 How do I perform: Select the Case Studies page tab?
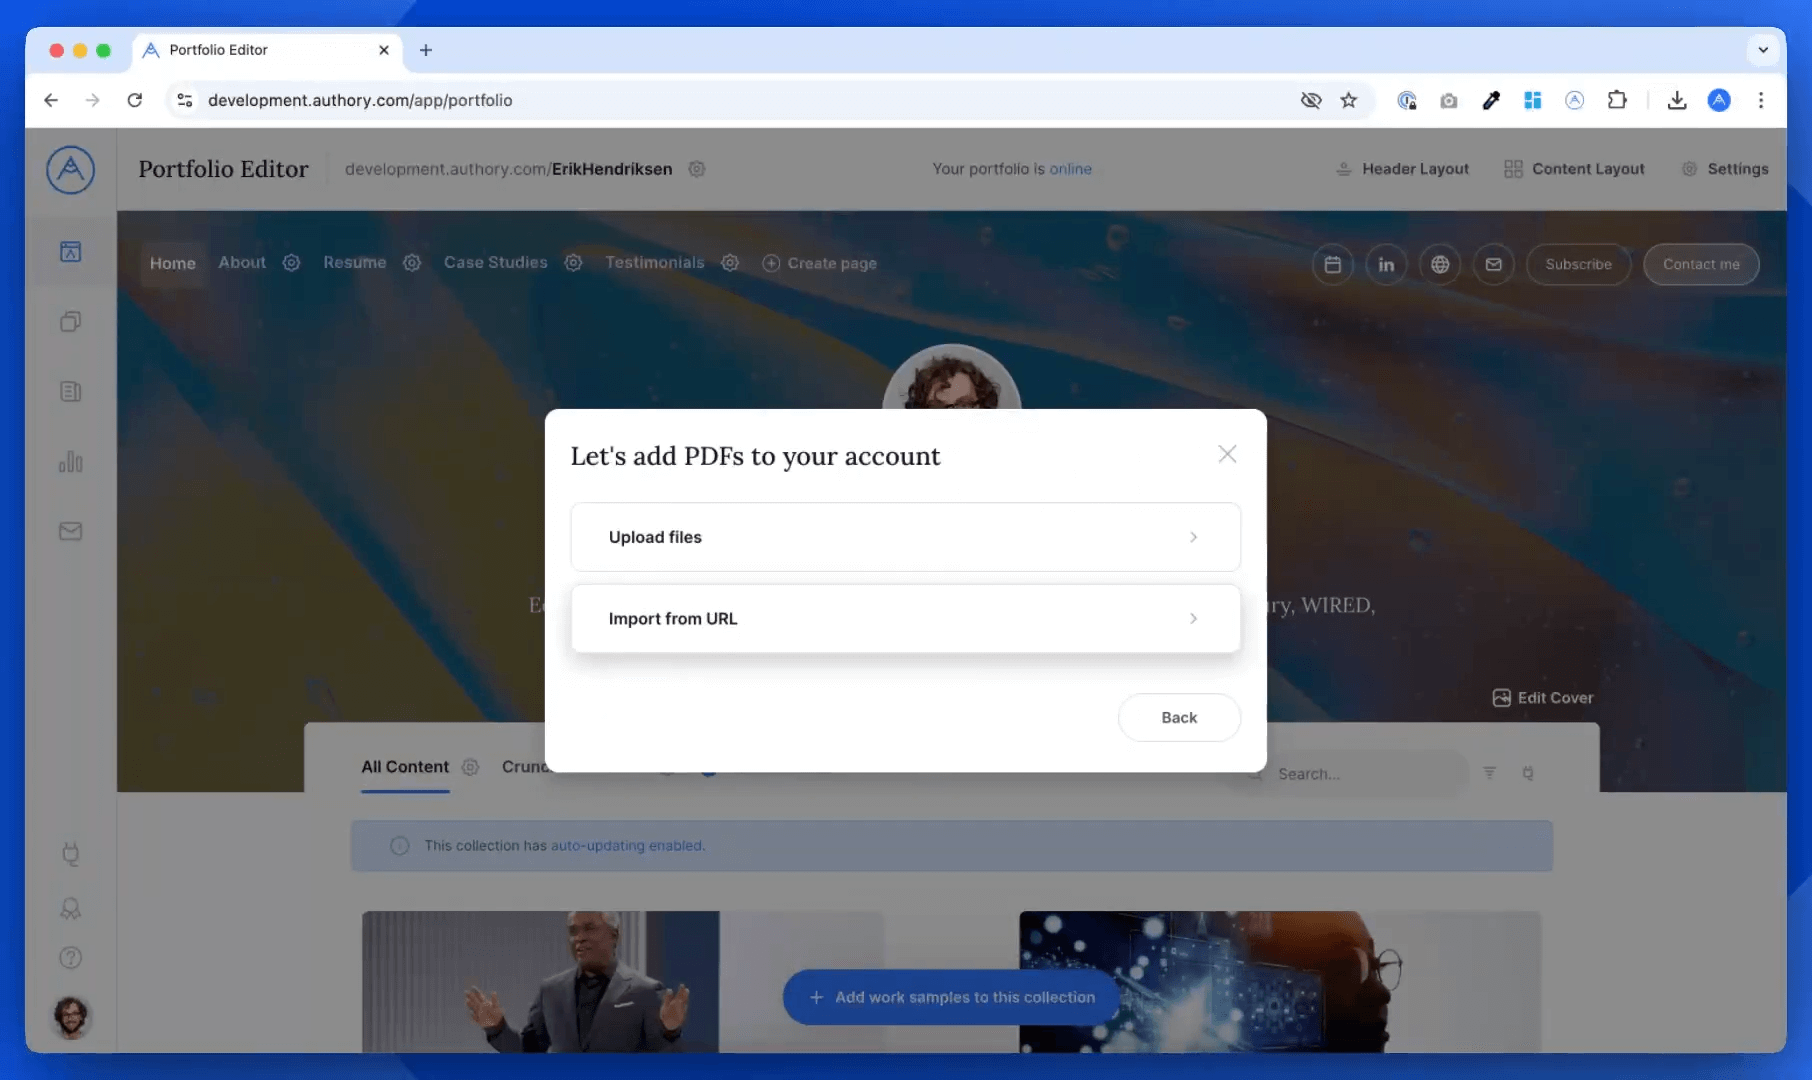495,263
